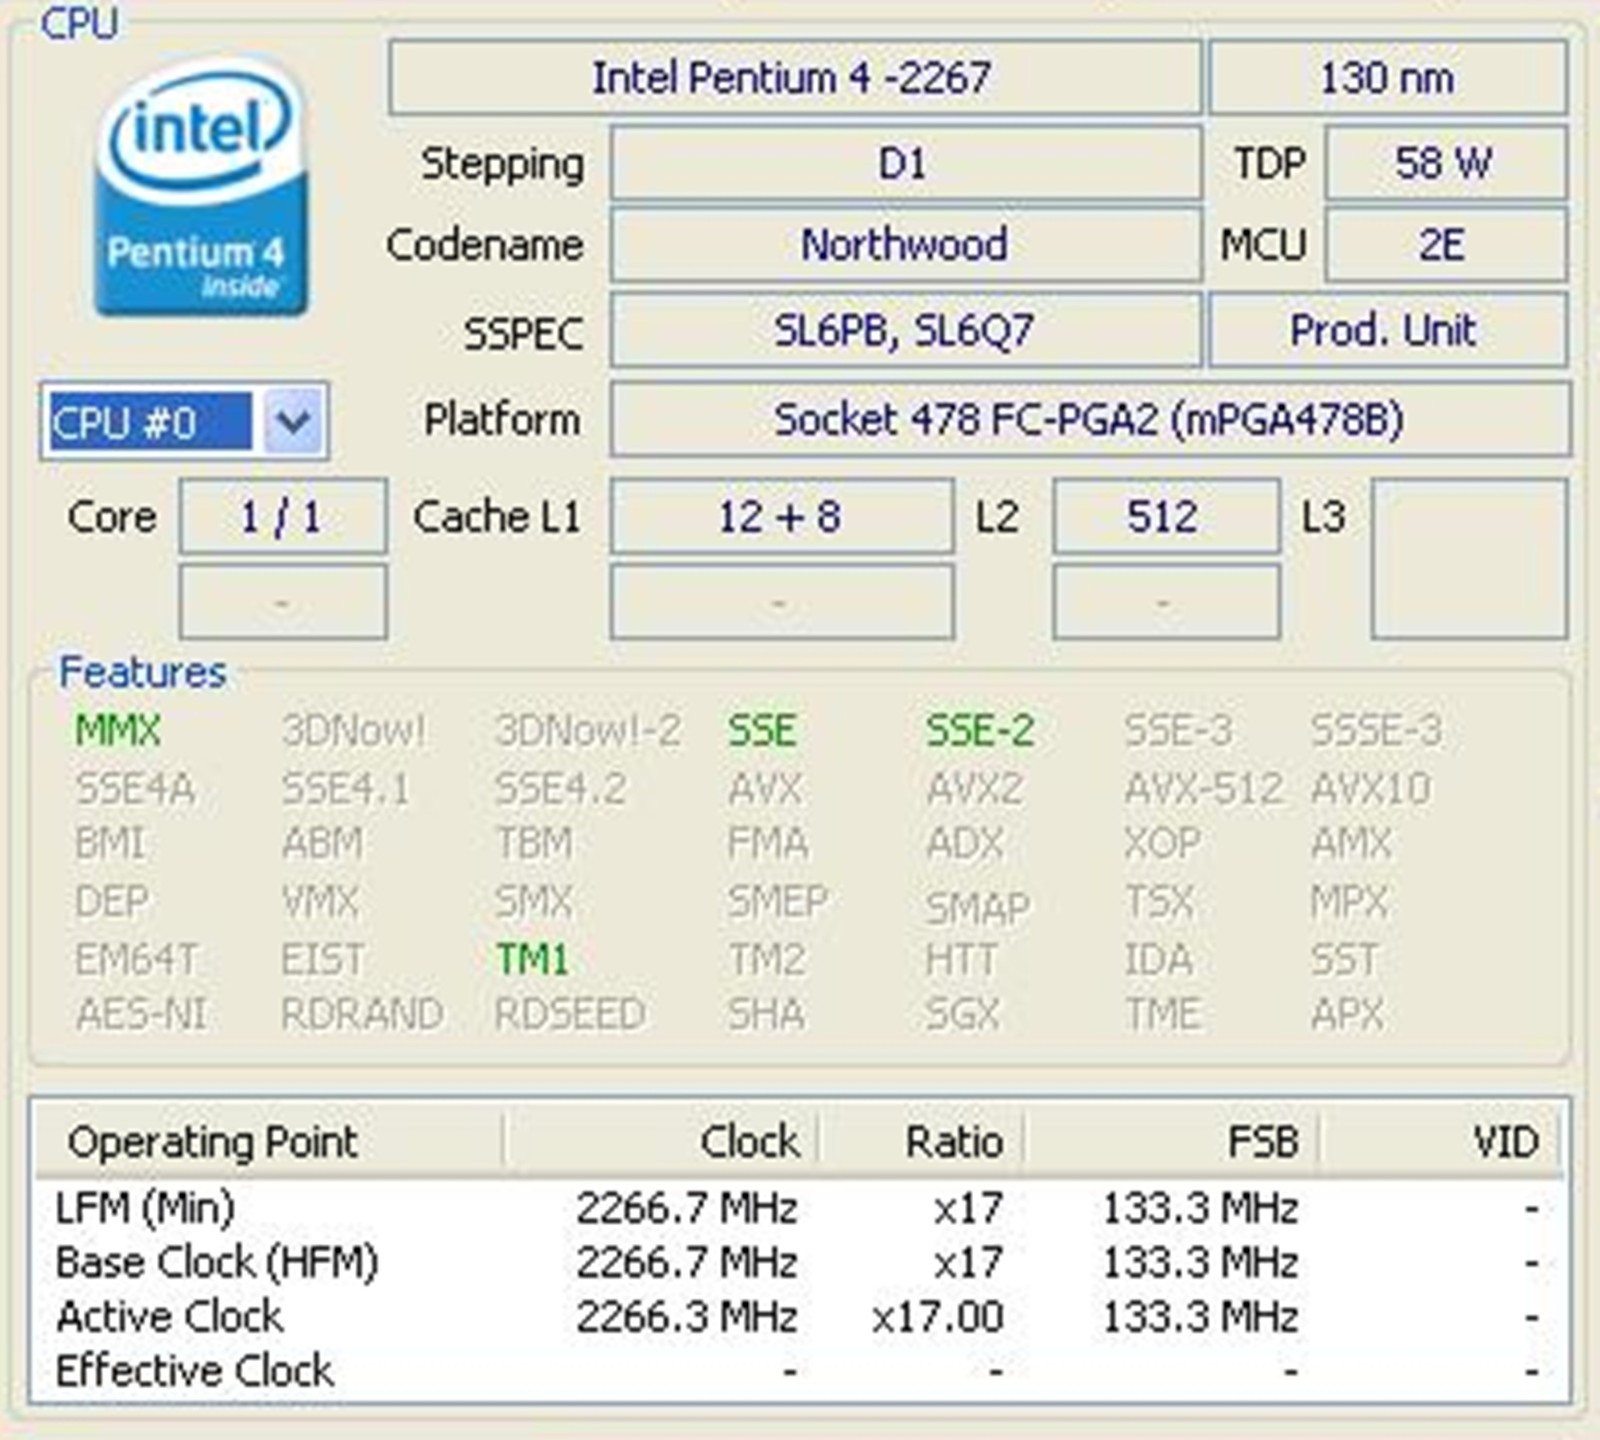Viewport: 1600px width, 1440px height.
Task: Click the SSE4A feature label
Action: click(135, 790)
